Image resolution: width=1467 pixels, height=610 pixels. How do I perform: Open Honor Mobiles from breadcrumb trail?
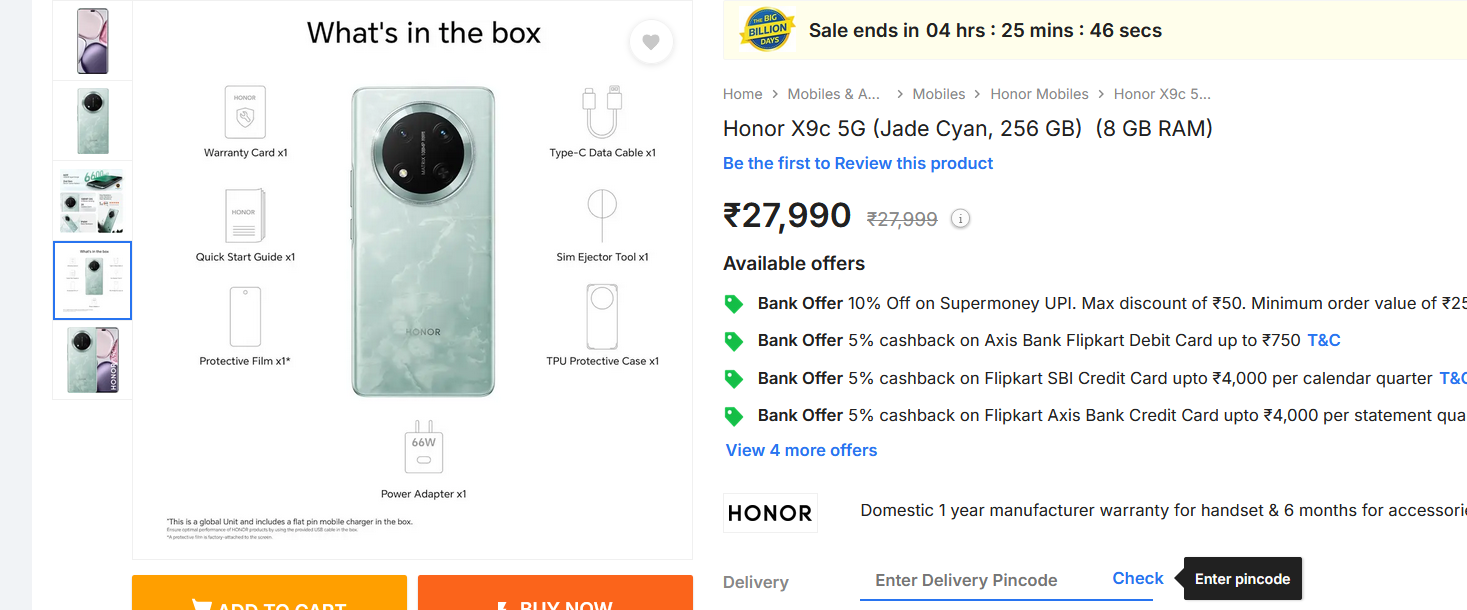pos(1039,93)
